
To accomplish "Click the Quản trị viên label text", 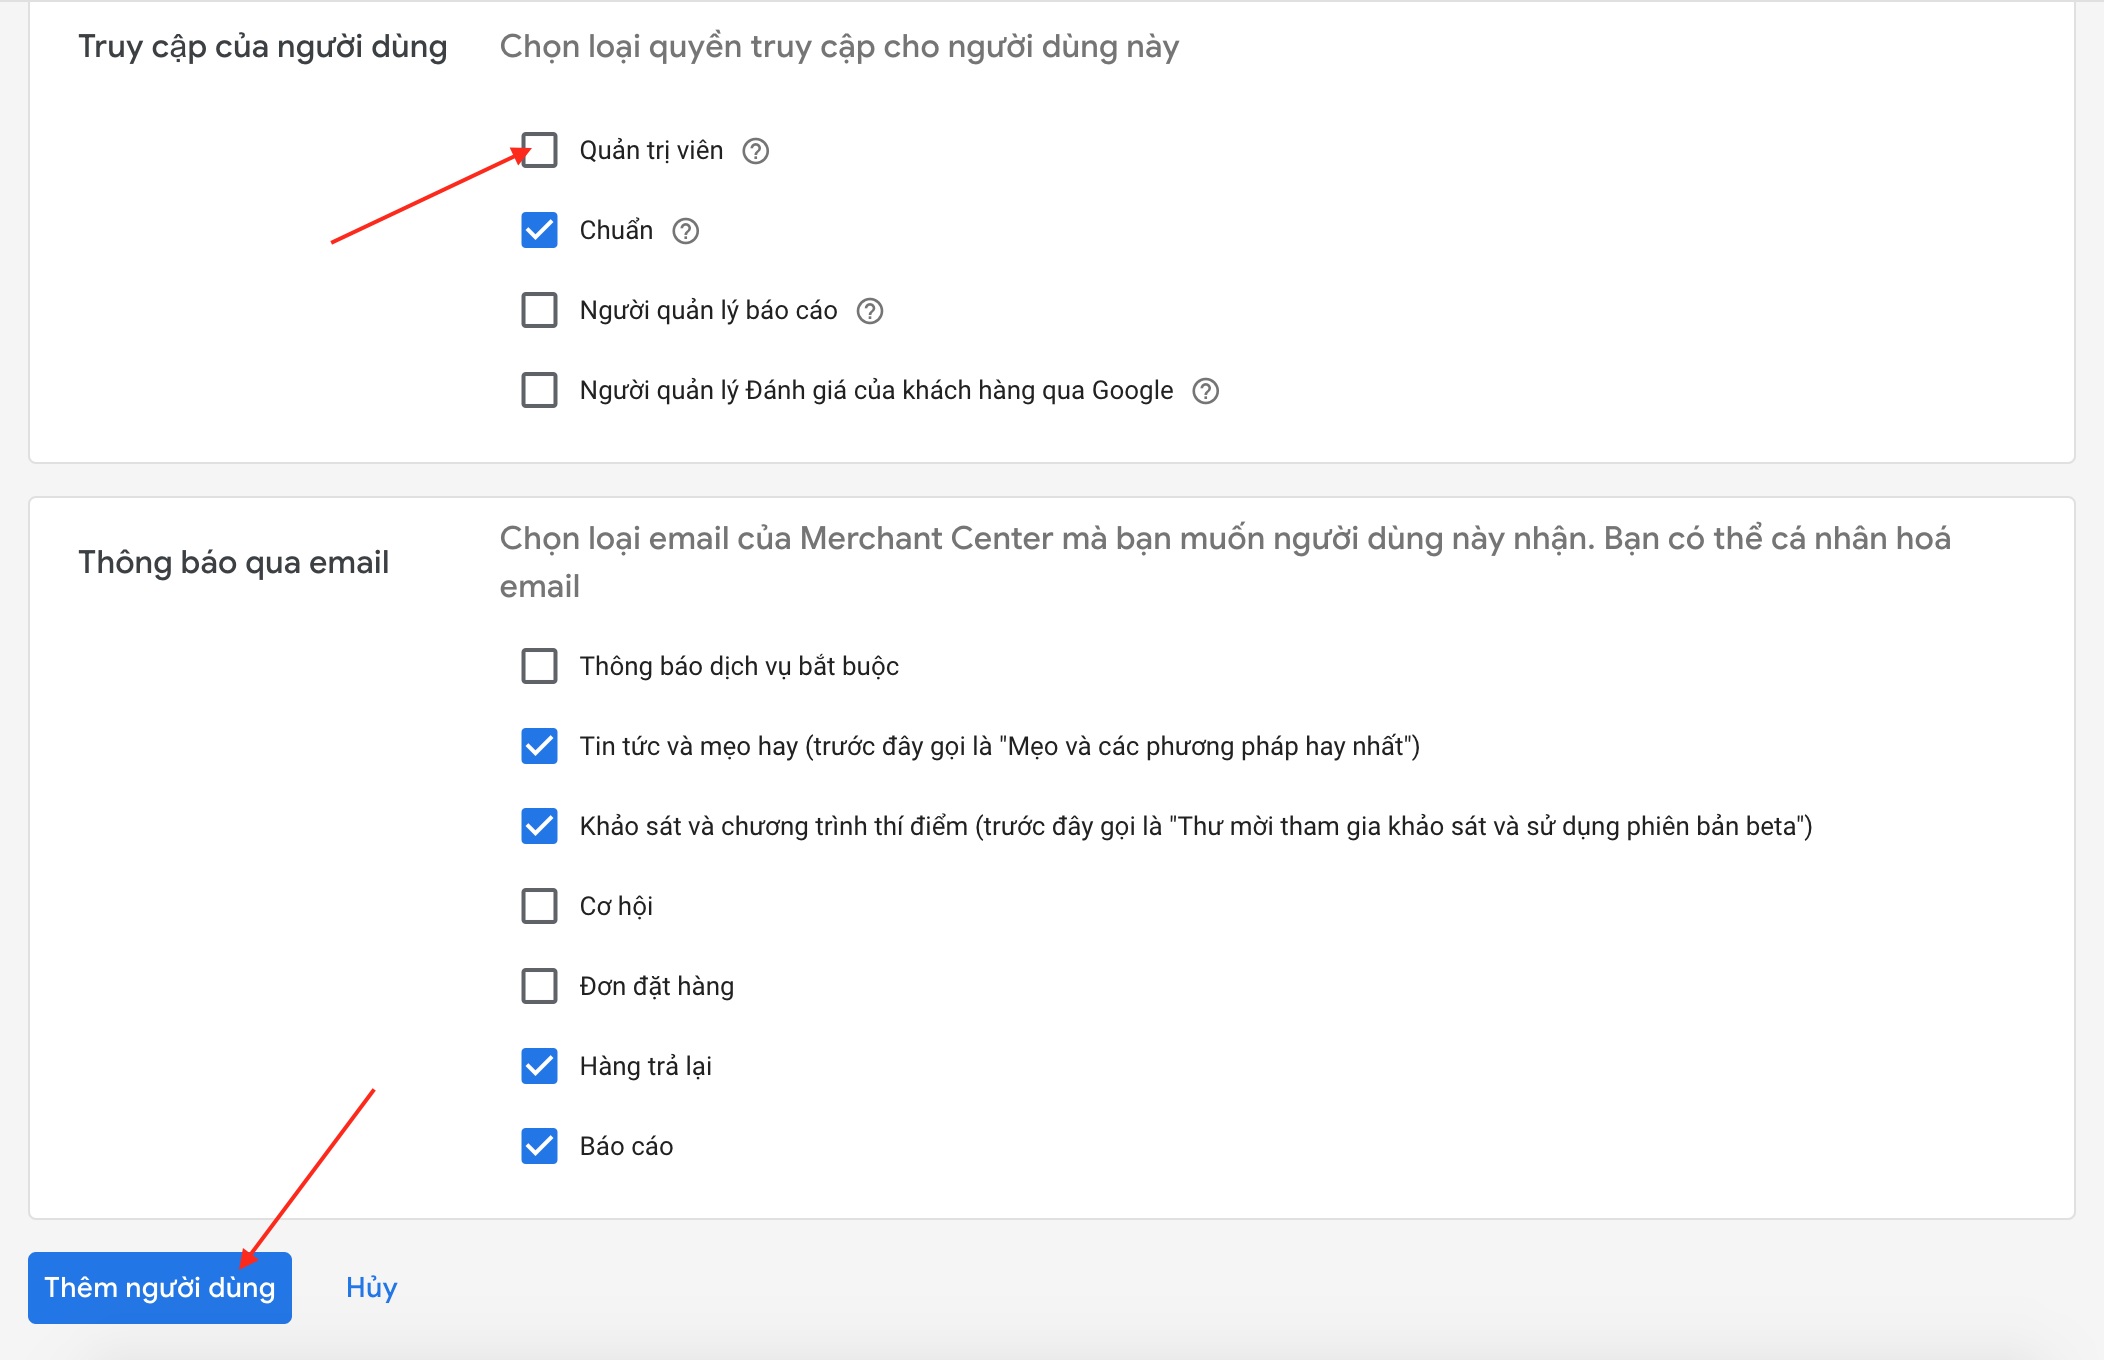I will coord(651,151).
